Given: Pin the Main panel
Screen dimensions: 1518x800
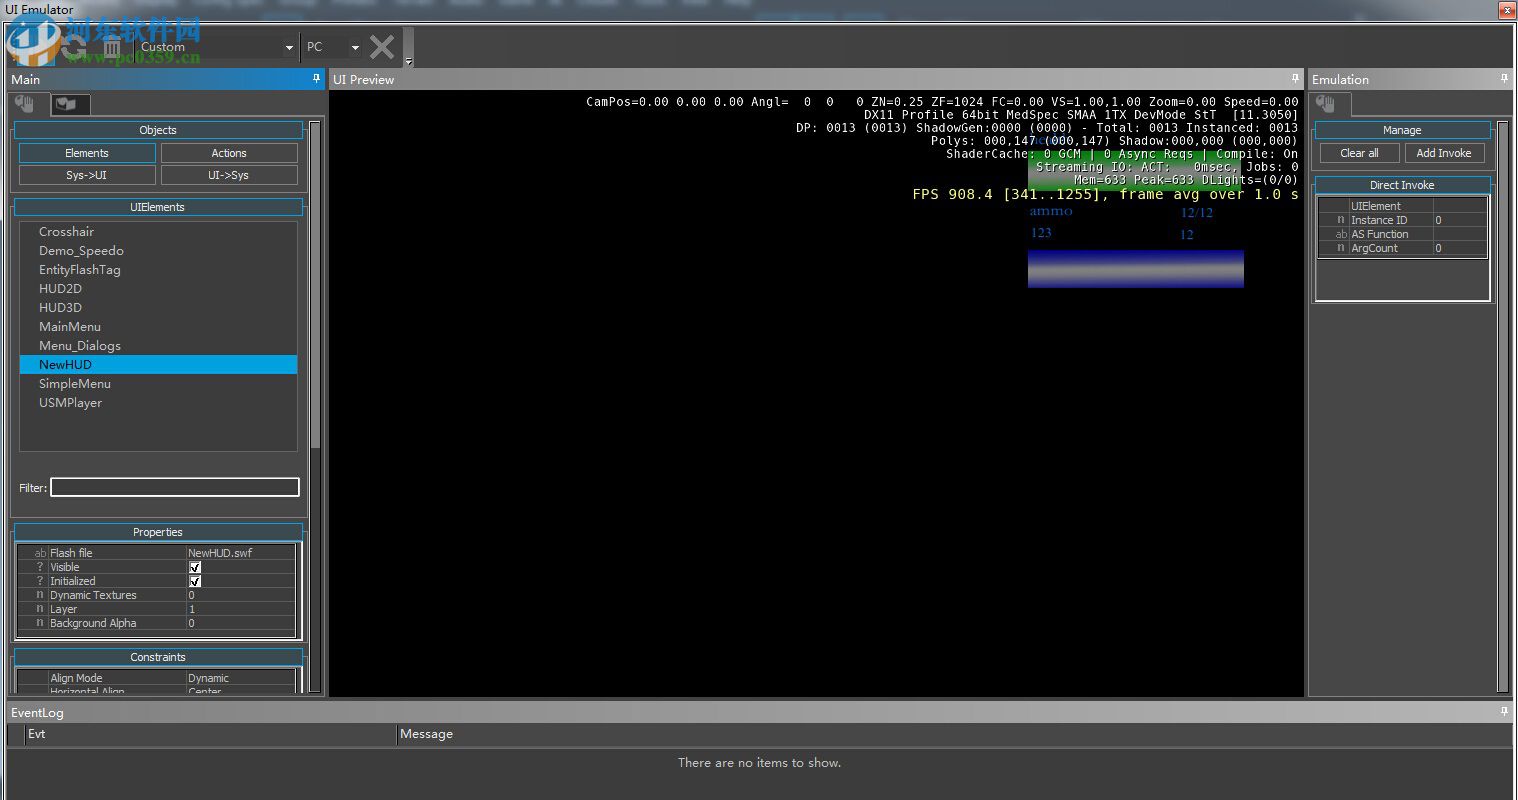Looking at the screenshot, I should pyautogui.click(x=317, y=79).
